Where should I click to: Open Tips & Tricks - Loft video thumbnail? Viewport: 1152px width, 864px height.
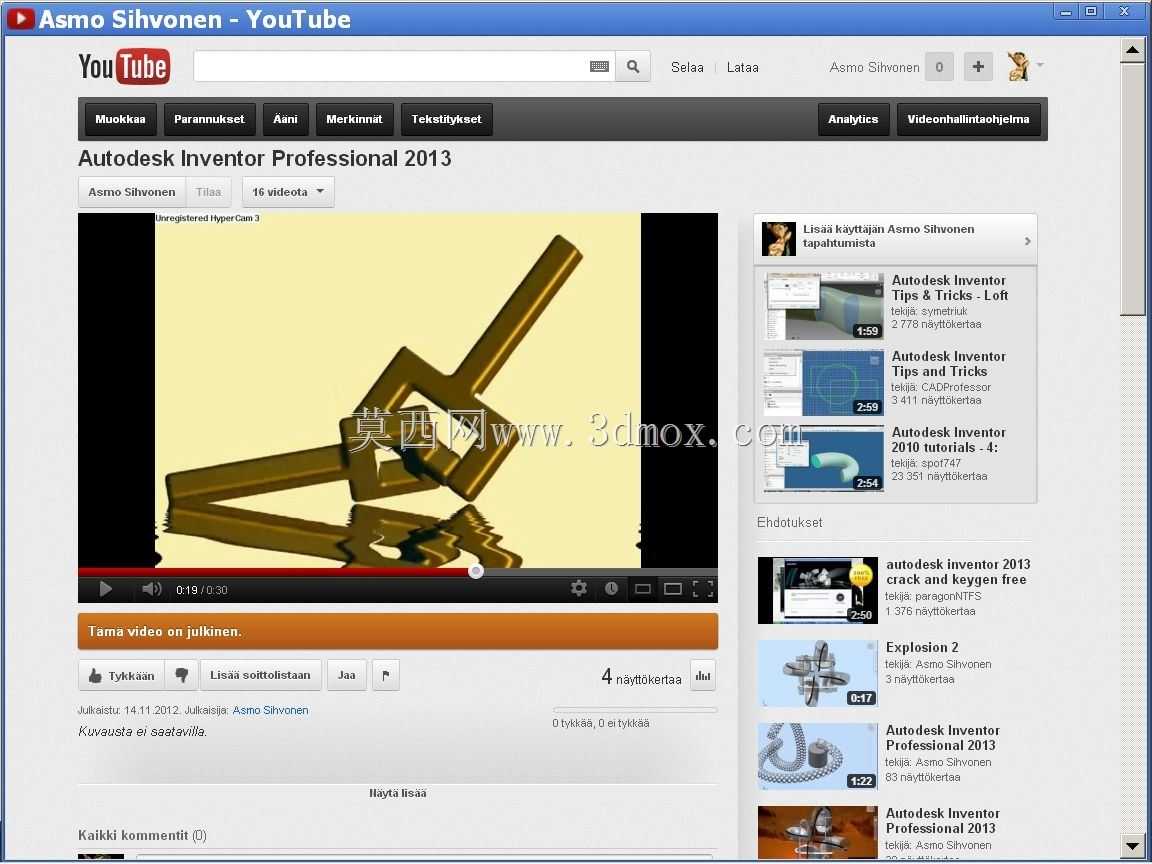824,306
